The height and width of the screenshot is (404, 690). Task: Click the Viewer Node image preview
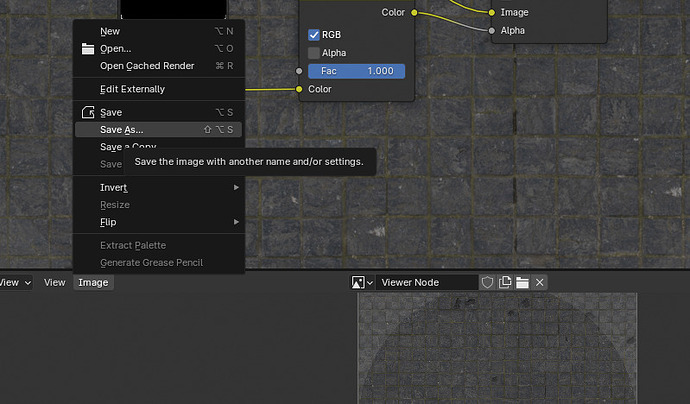click(497, 348)
